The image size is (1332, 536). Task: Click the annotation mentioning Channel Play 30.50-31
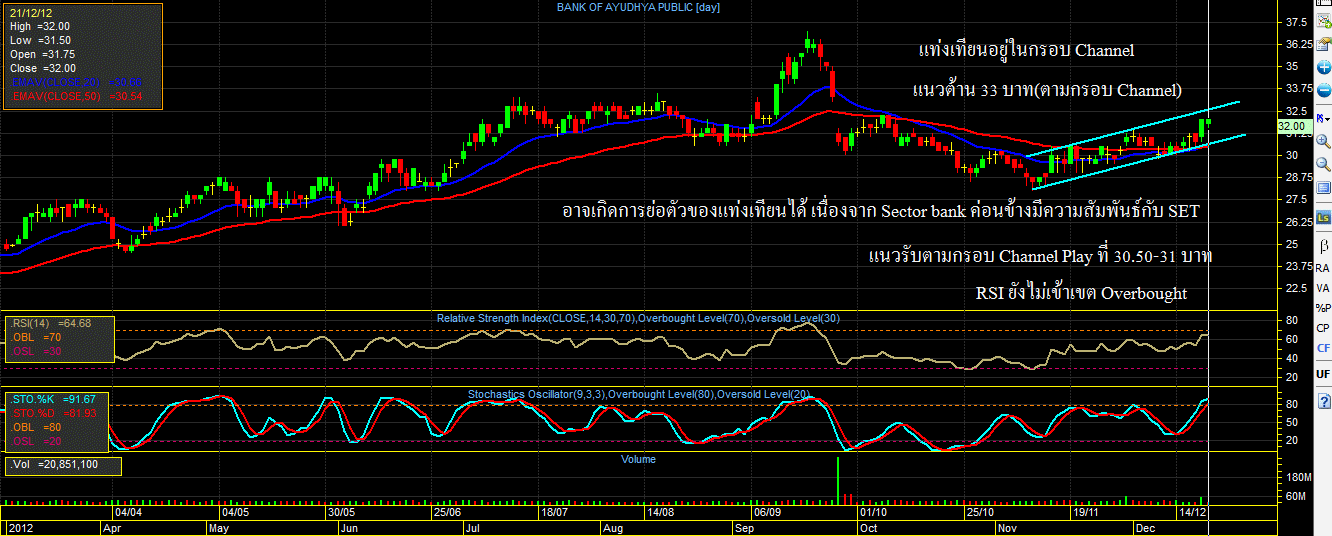[1040, 256]
